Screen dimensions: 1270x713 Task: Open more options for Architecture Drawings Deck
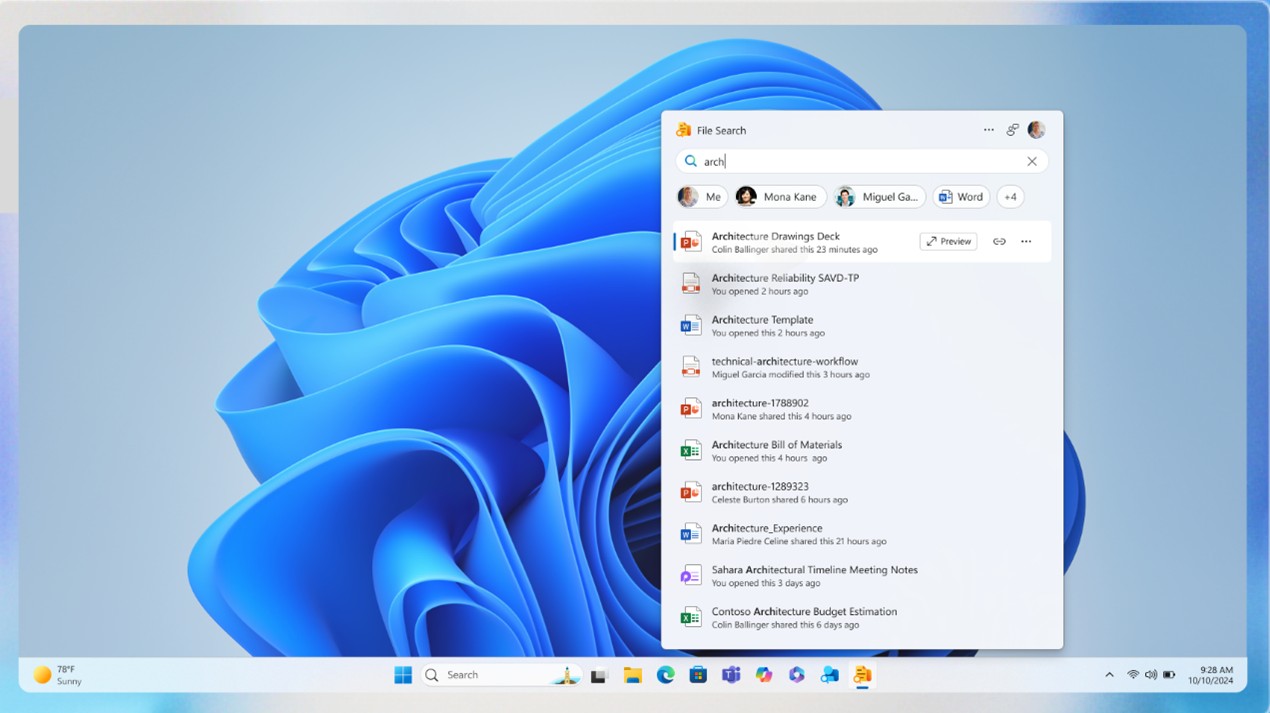(x=1026, y=242)
